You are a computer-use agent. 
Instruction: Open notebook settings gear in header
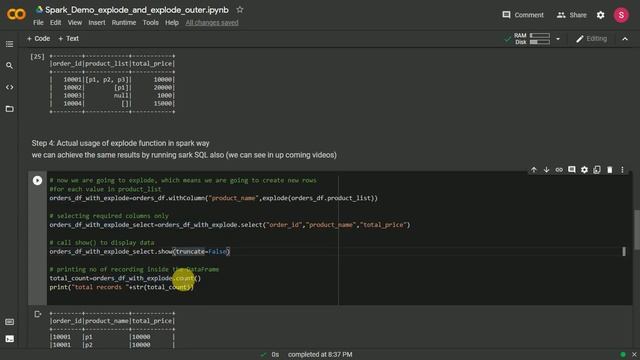coord(600,15)
